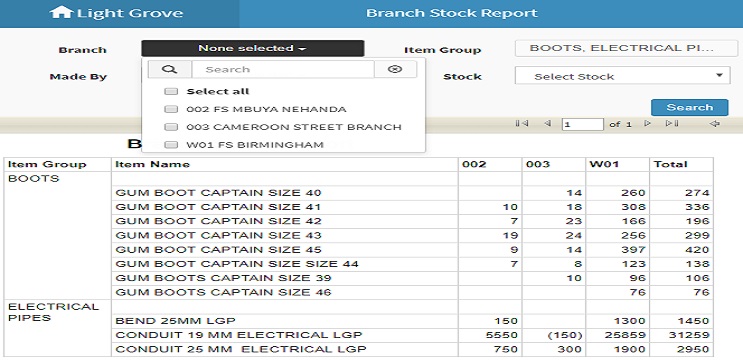Image resolution: width=743 pixels, height=360 pixels.
Task: Click the Light Grove home icon
Action: pyautogui.click(x=61, y=12)
